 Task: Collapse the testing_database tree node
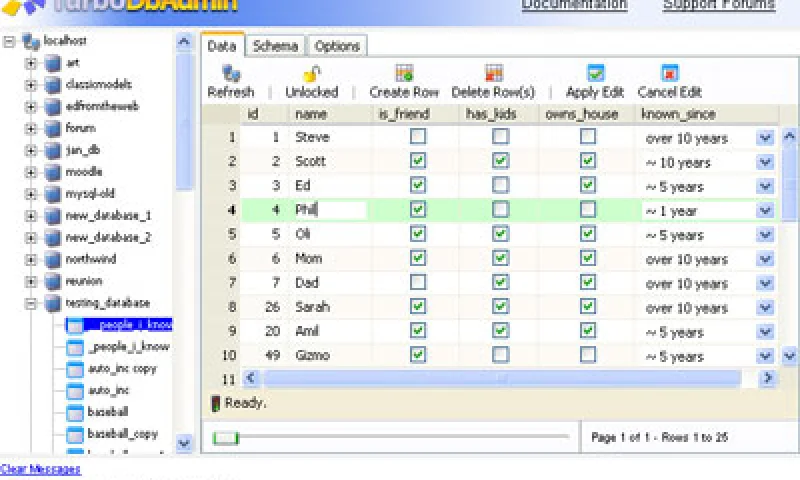pyautogui.click(x=31, y=303)
